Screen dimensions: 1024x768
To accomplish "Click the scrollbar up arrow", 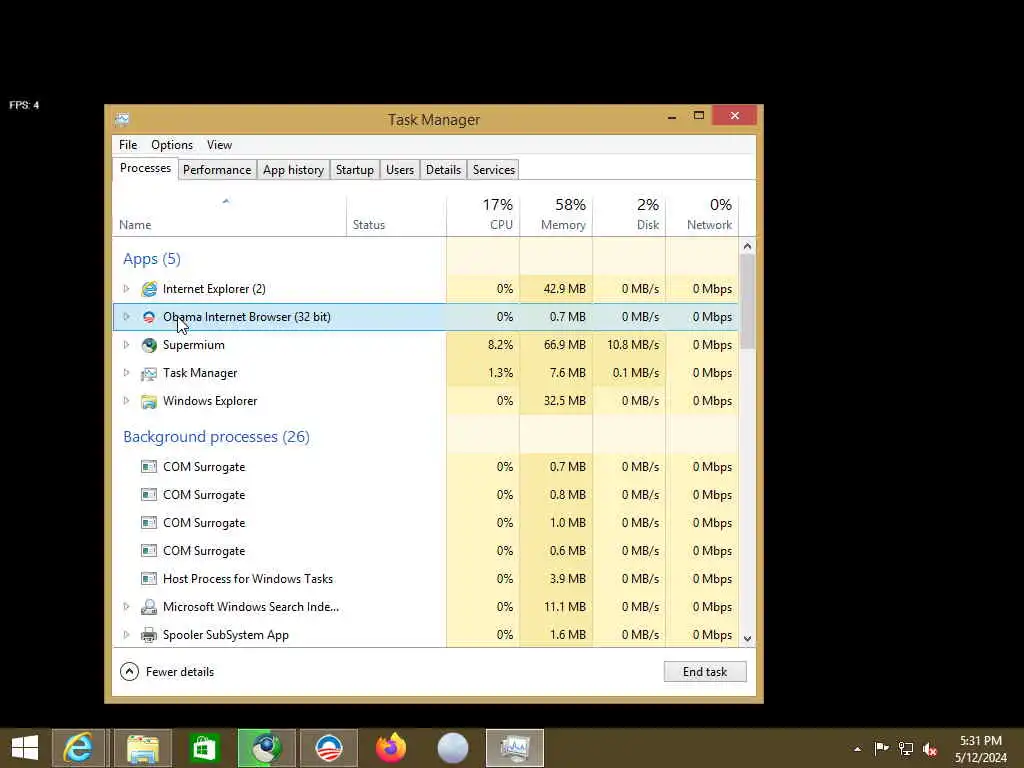I will tap(748, 246).
